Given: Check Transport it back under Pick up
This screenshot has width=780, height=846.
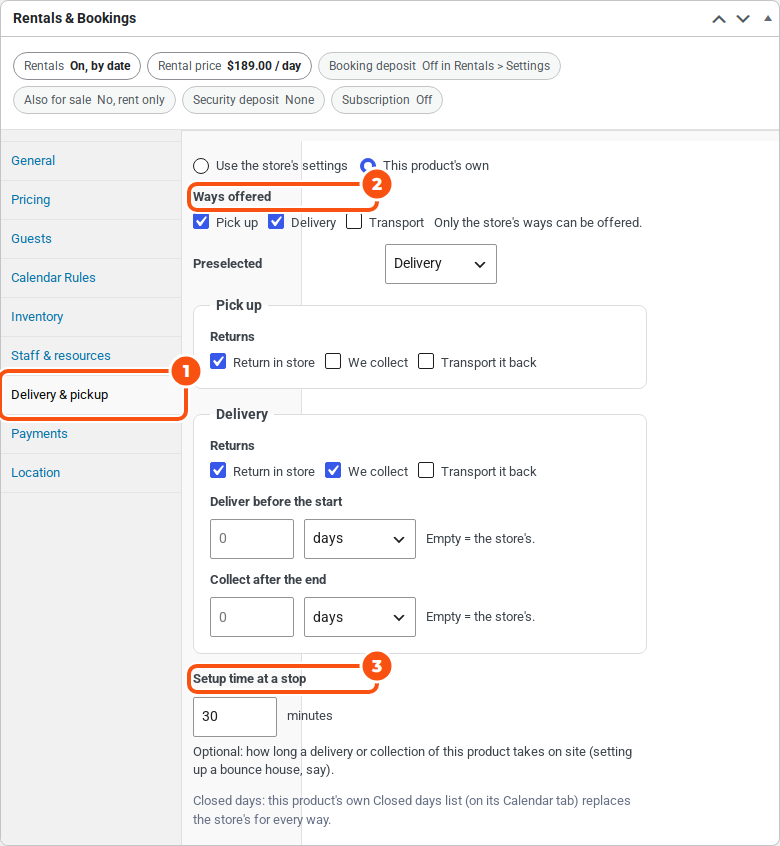Looking at the screenshot, I should [426, 361].
